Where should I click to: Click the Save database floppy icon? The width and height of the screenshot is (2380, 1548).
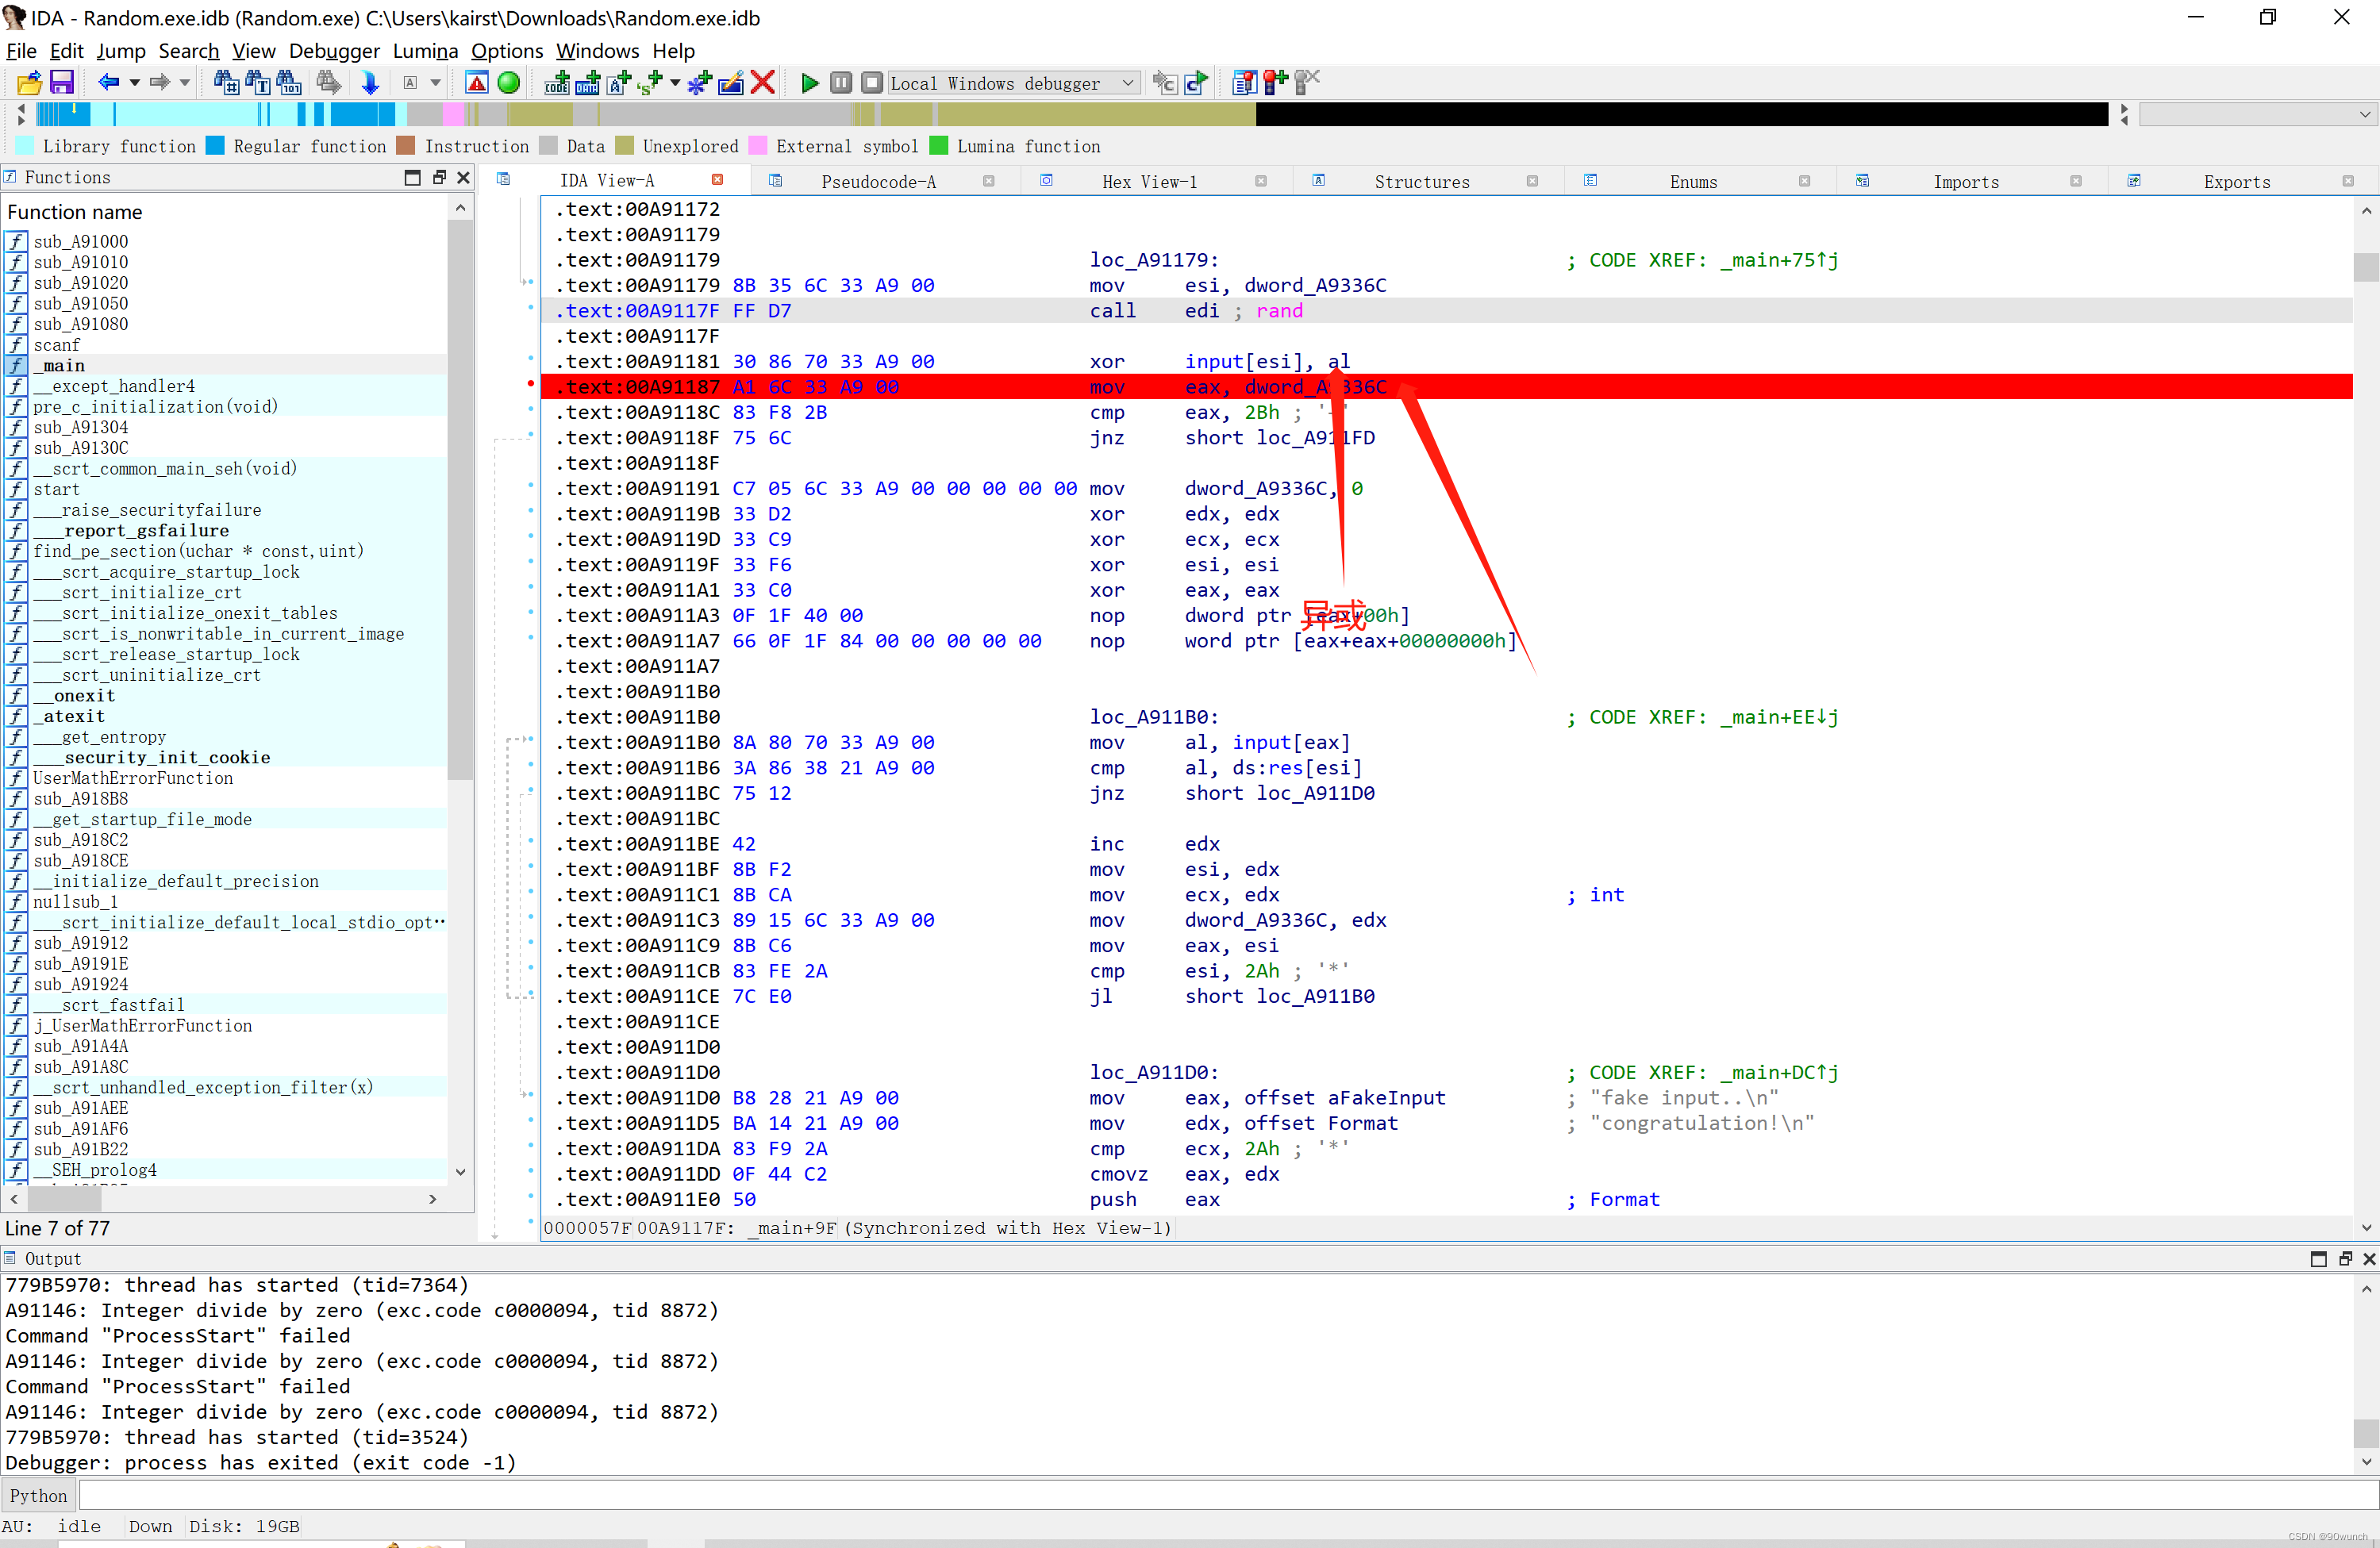point(62,83)
